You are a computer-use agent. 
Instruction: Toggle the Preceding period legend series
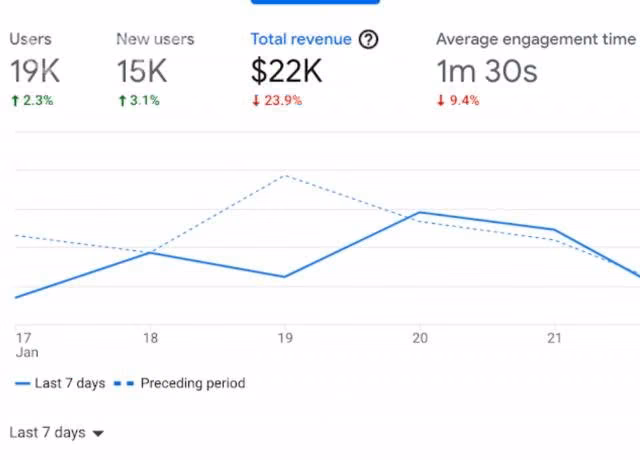pyautogui.click(x=180, y=383)
